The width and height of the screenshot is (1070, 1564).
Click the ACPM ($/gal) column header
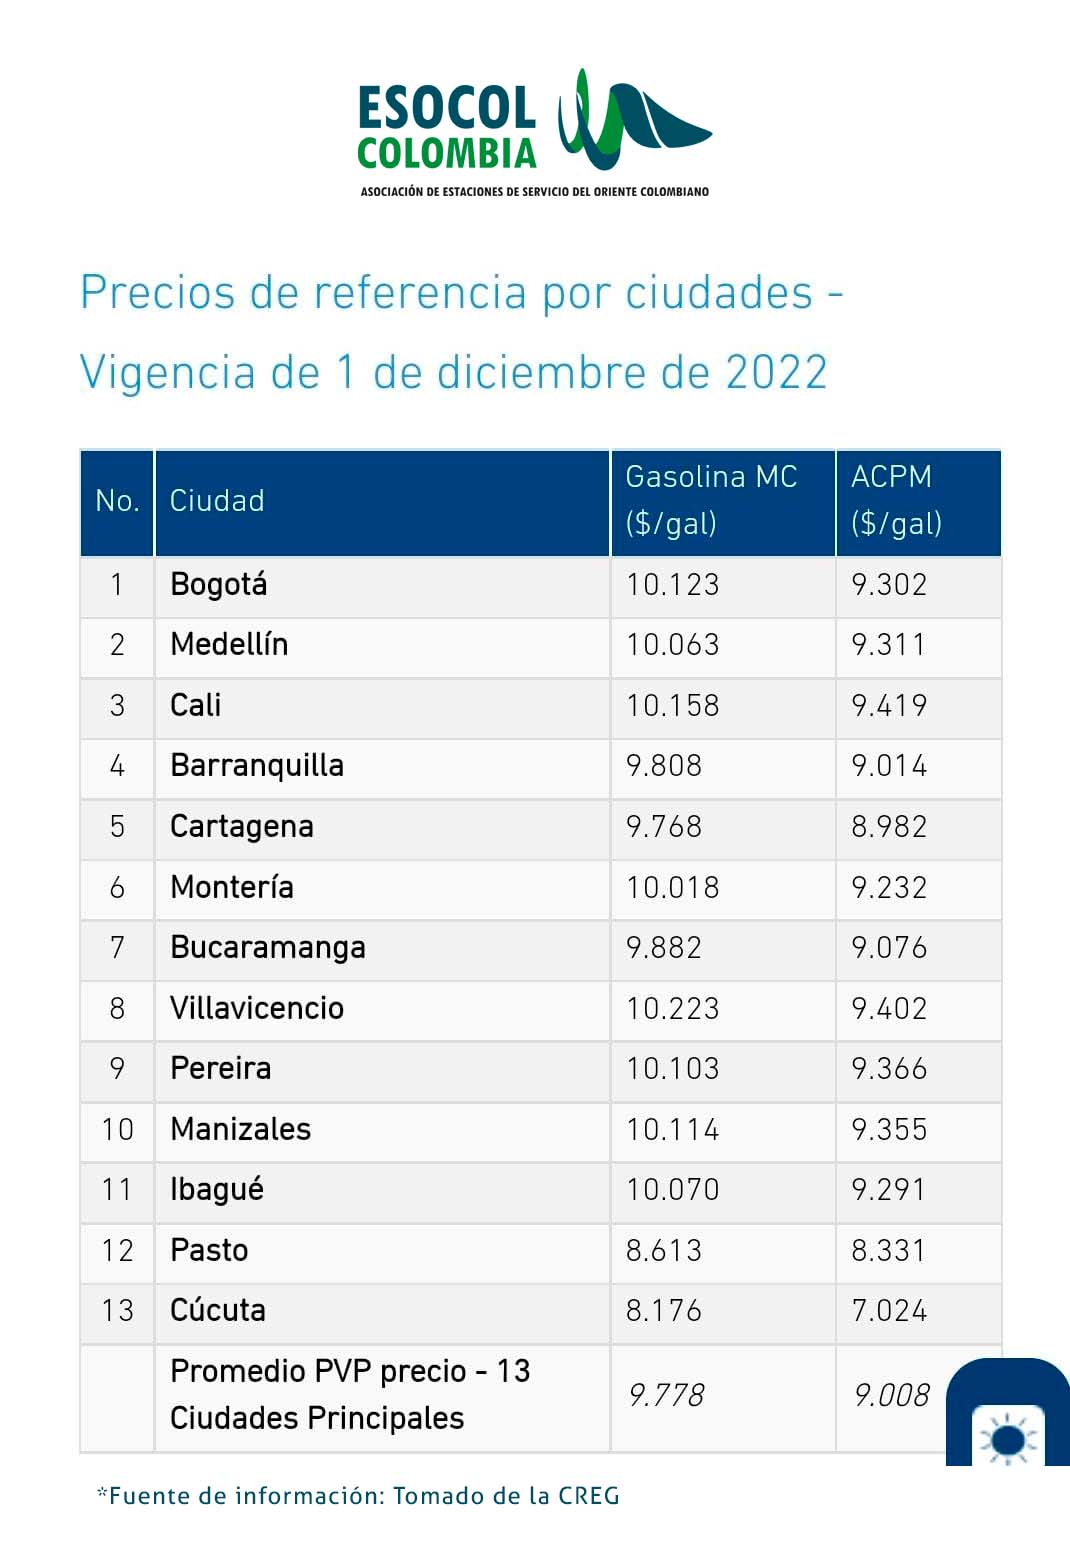(x=896, y=500)
